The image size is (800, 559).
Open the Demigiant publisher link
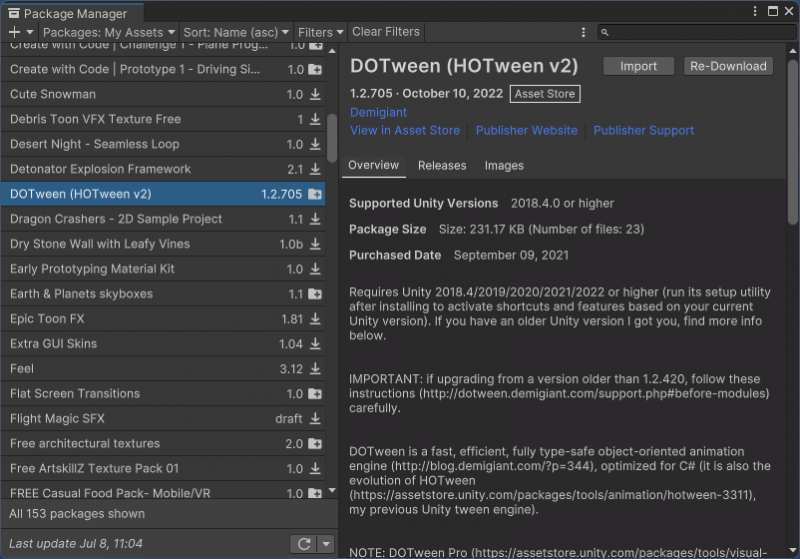point(379,112)
